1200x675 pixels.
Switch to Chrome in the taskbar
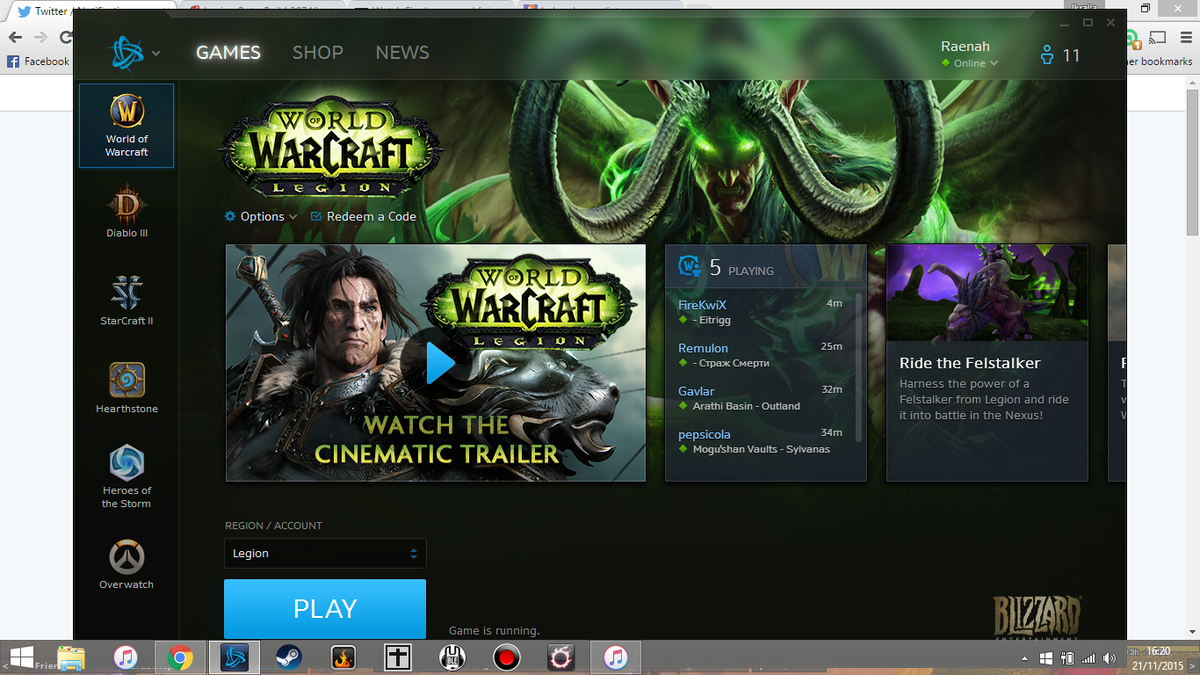pyautogui.click(x=180, y=658)
